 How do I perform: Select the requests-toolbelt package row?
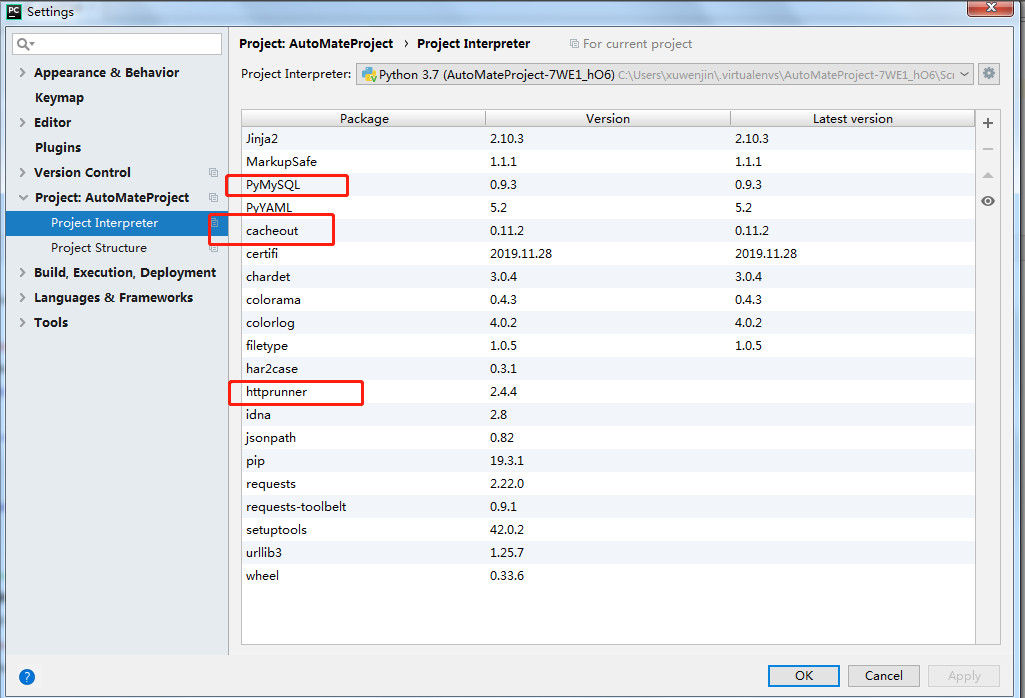(608, 507)
